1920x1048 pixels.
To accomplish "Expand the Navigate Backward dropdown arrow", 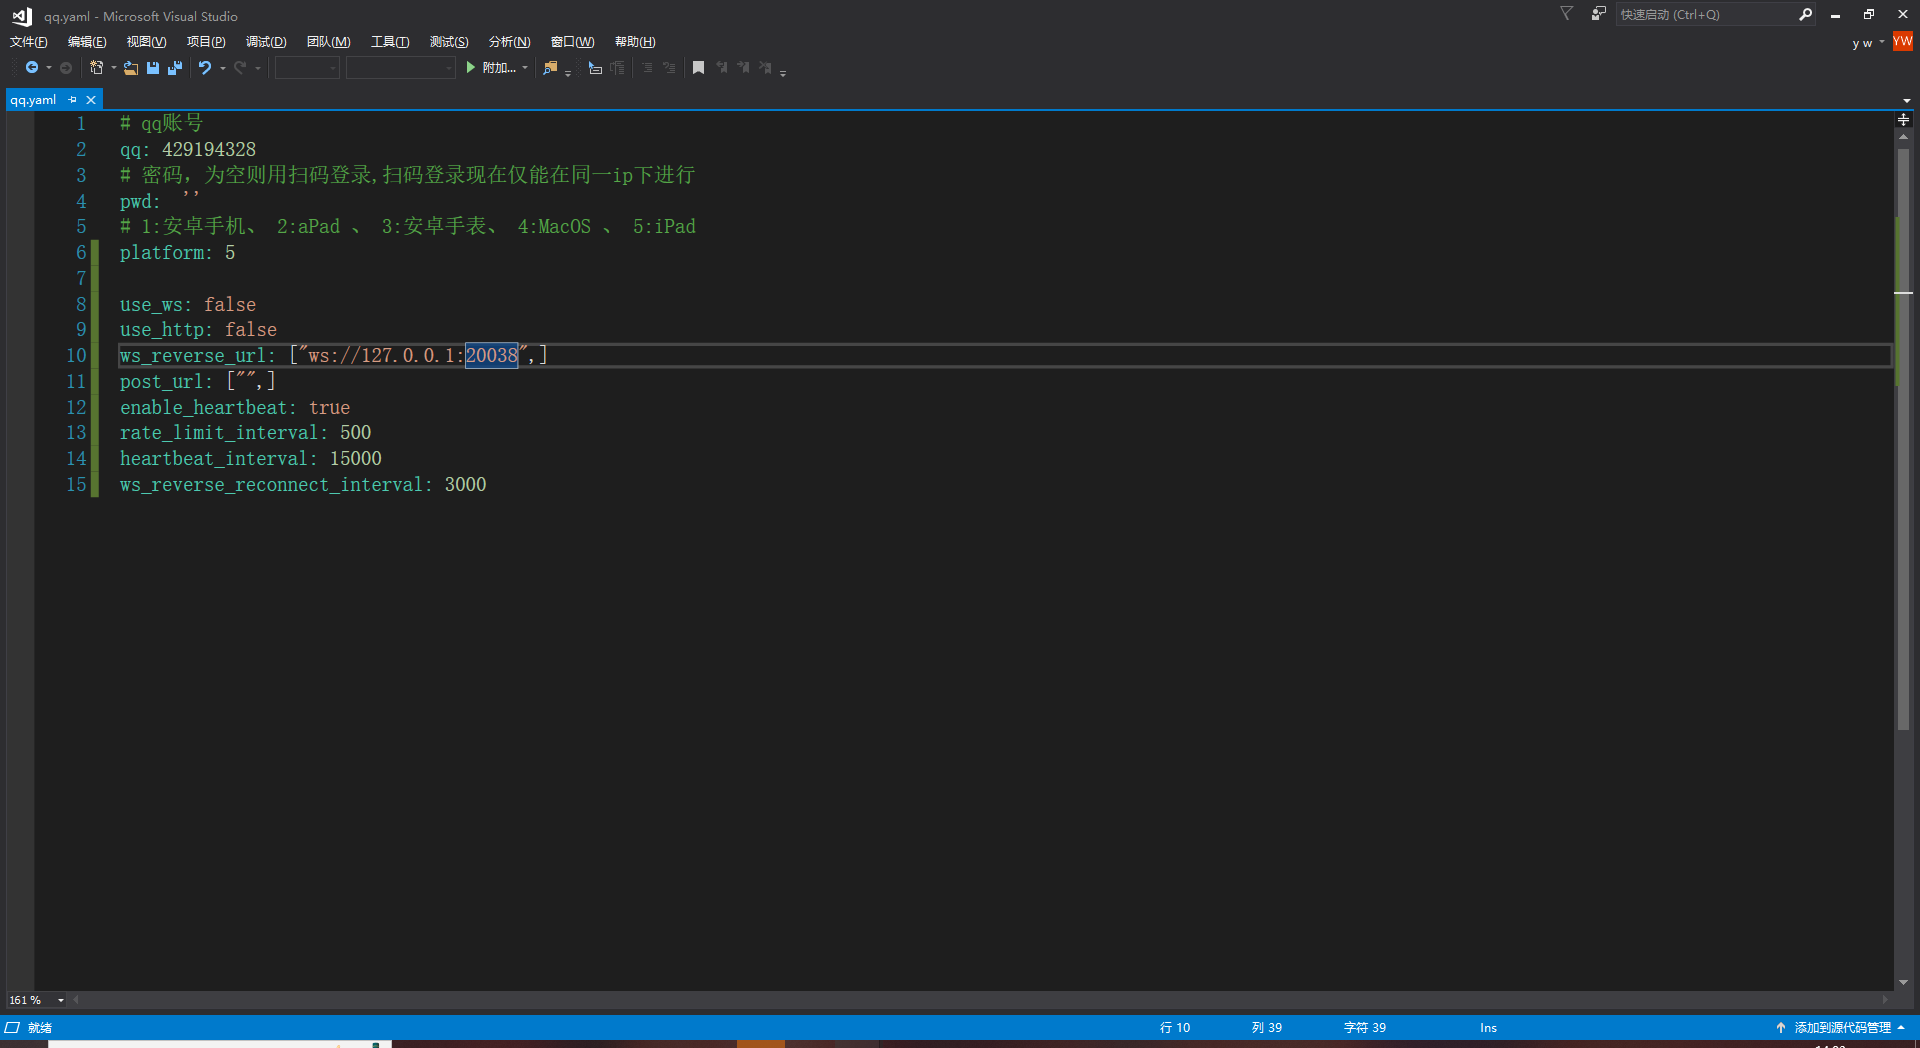I will point(47,67).
